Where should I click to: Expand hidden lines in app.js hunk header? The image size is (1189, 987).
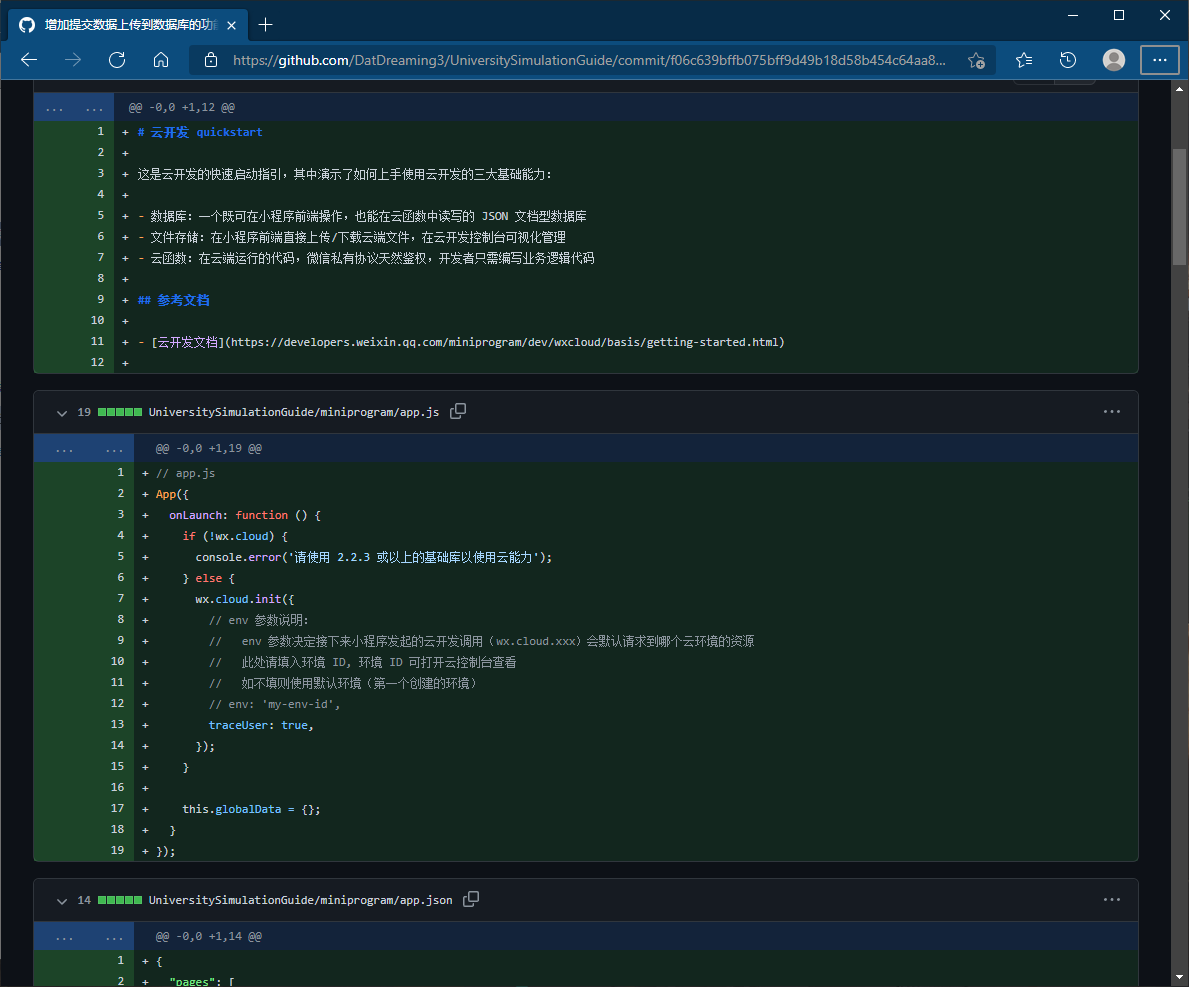pos(83,449)
